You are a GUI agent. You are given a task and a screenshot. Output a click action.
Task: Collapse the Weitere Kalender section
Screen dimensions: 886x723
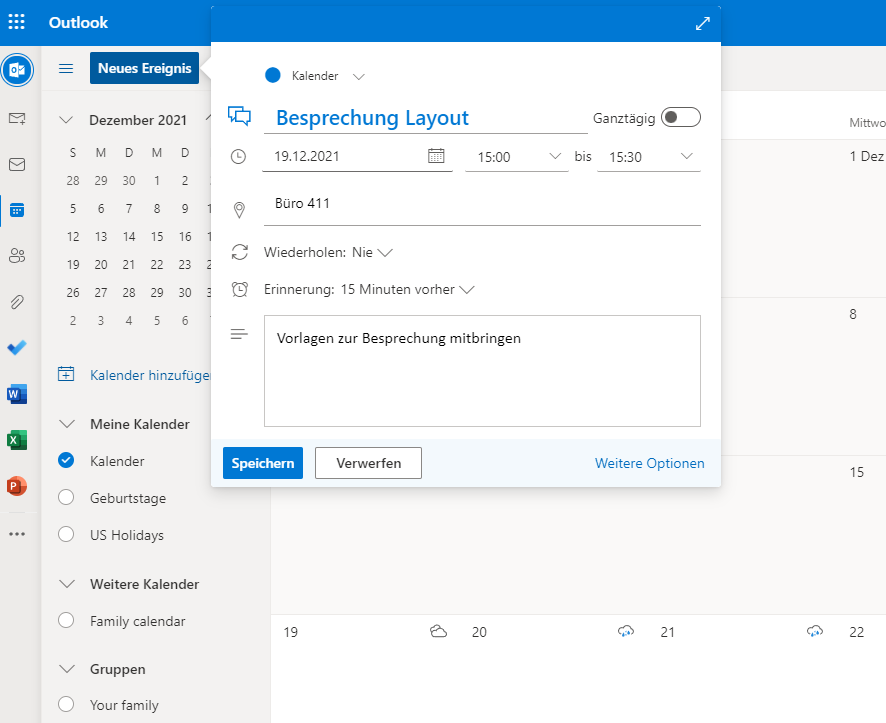[67, 583]
